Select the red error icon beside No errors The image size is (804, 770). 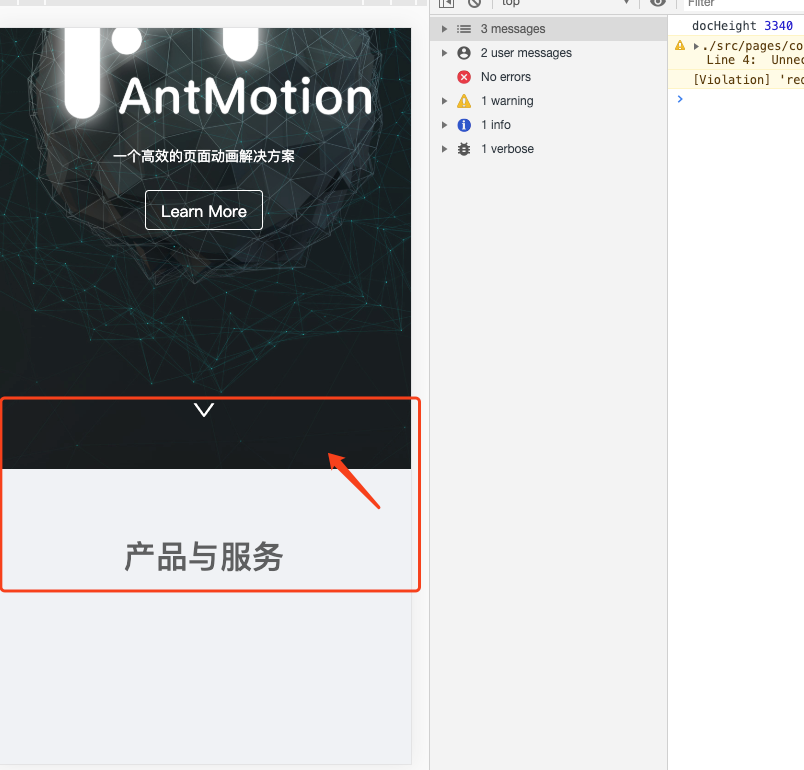tap(463, 77)
